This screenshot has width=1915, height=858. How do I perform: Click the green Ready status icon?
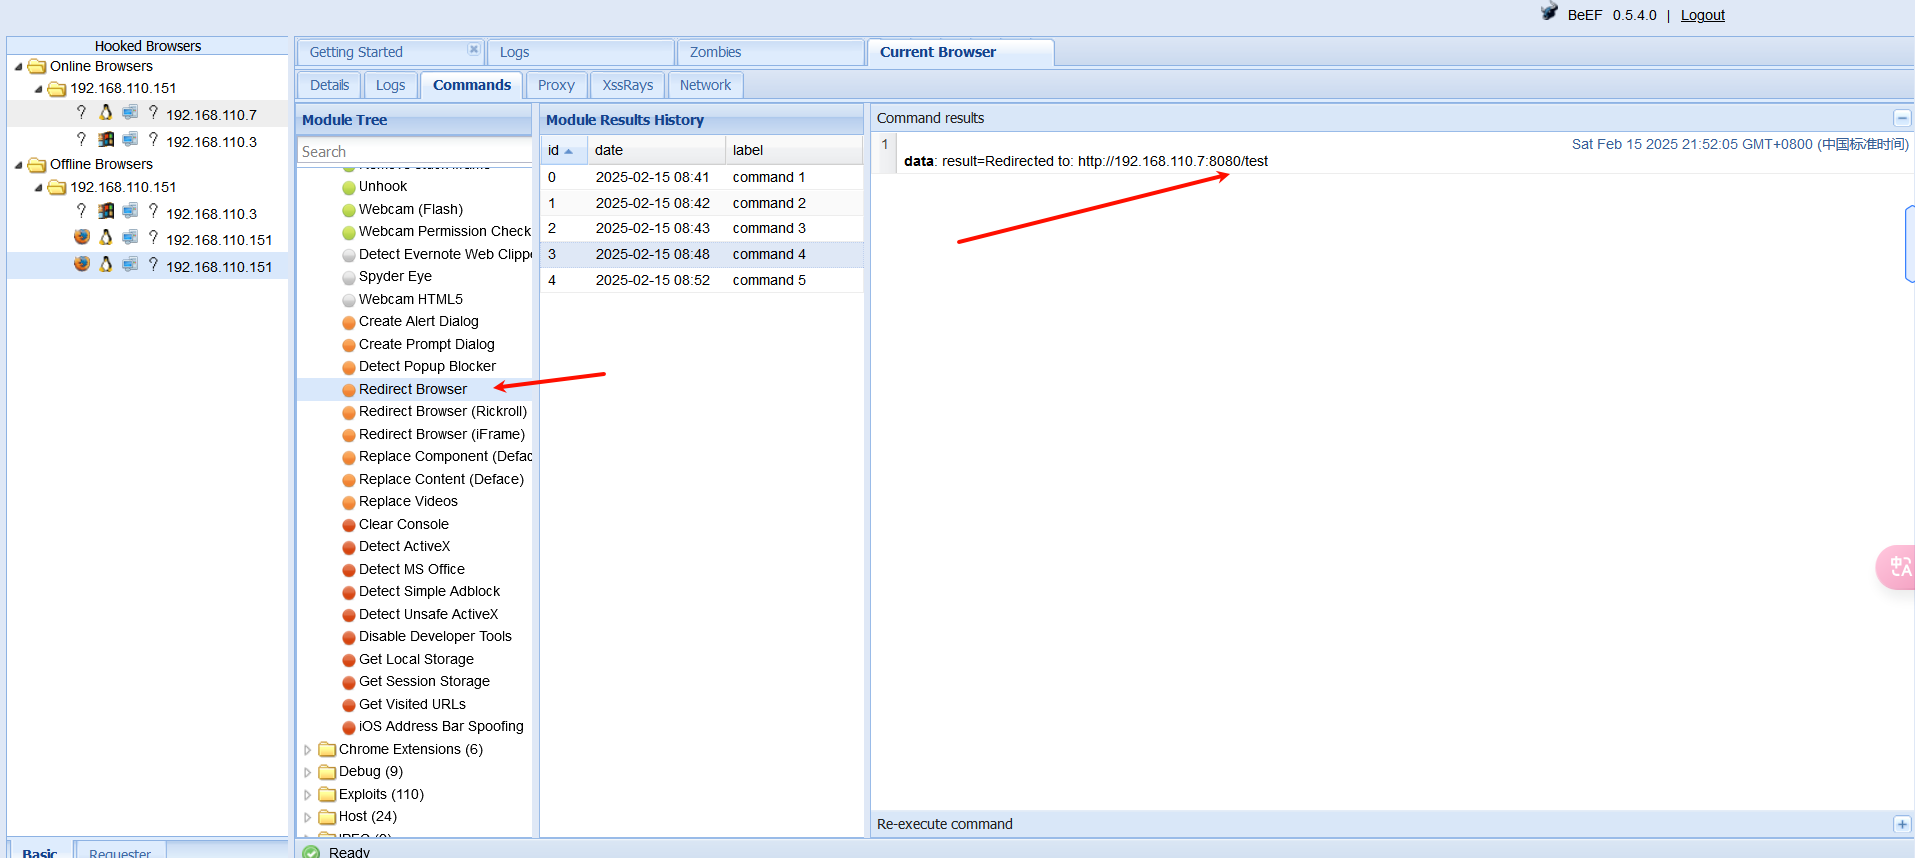311,852
